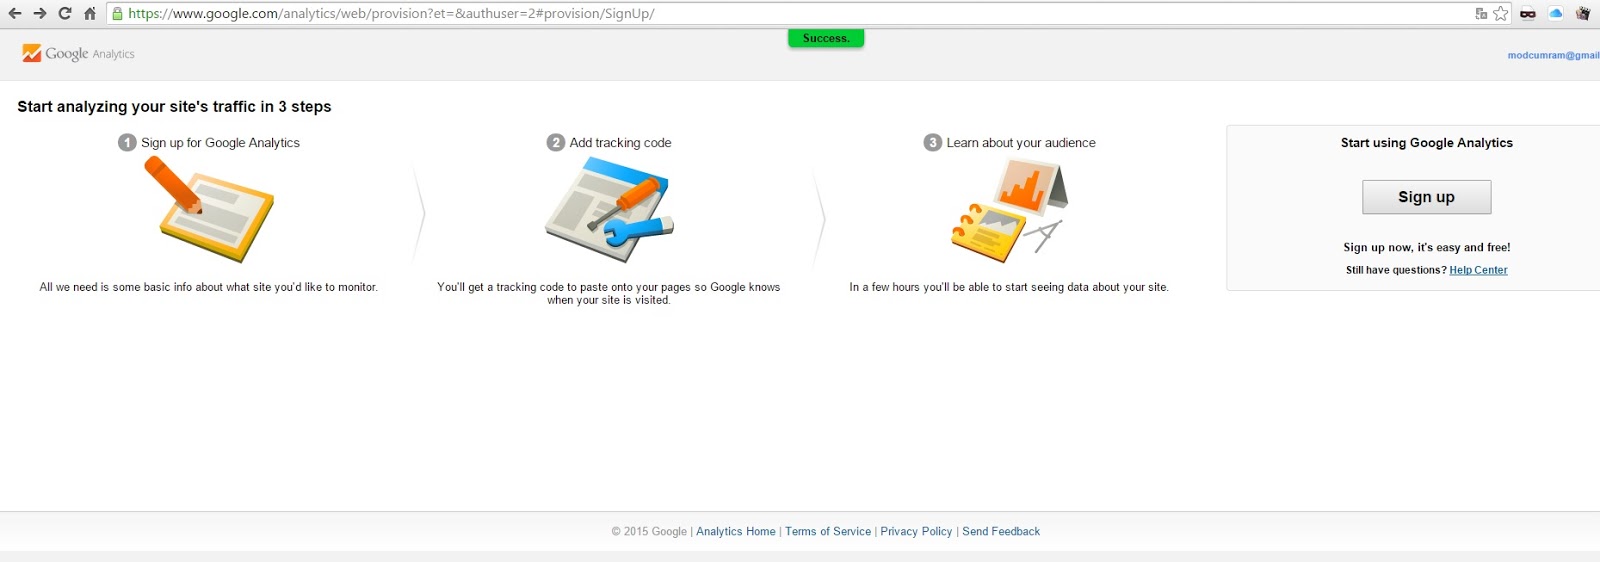Click the Sign up button
Viewport: 1600px width, 562px height.
tap(1426, 197)
